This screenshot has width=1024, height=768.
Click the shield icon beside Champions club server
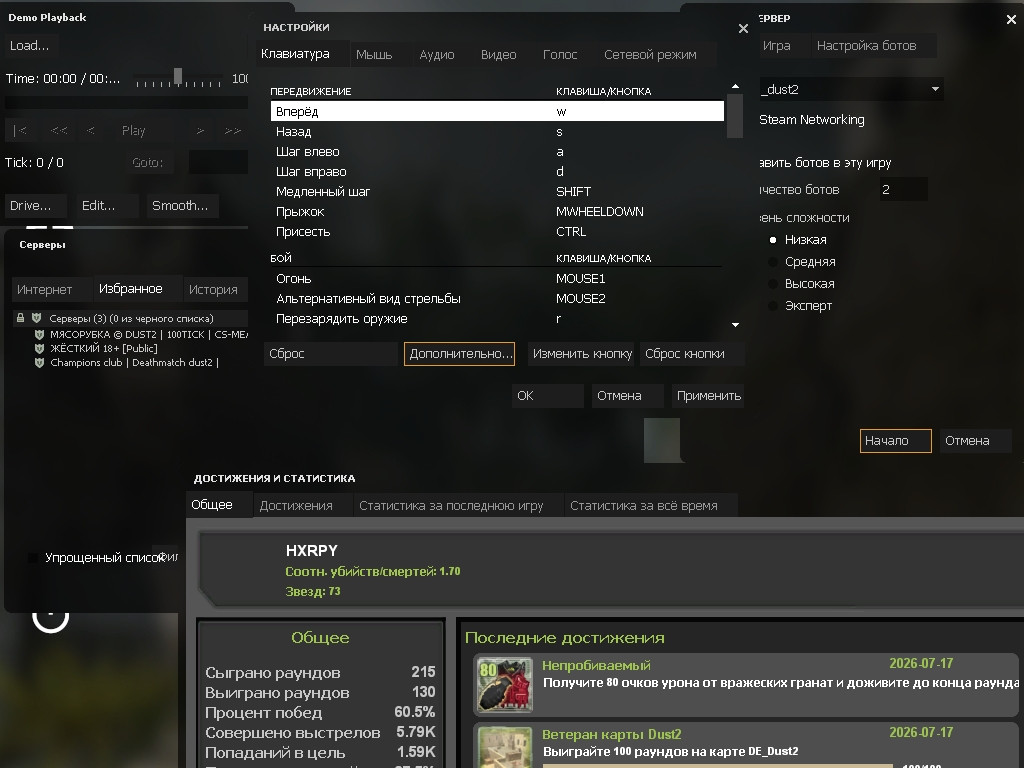coord(39,362)
